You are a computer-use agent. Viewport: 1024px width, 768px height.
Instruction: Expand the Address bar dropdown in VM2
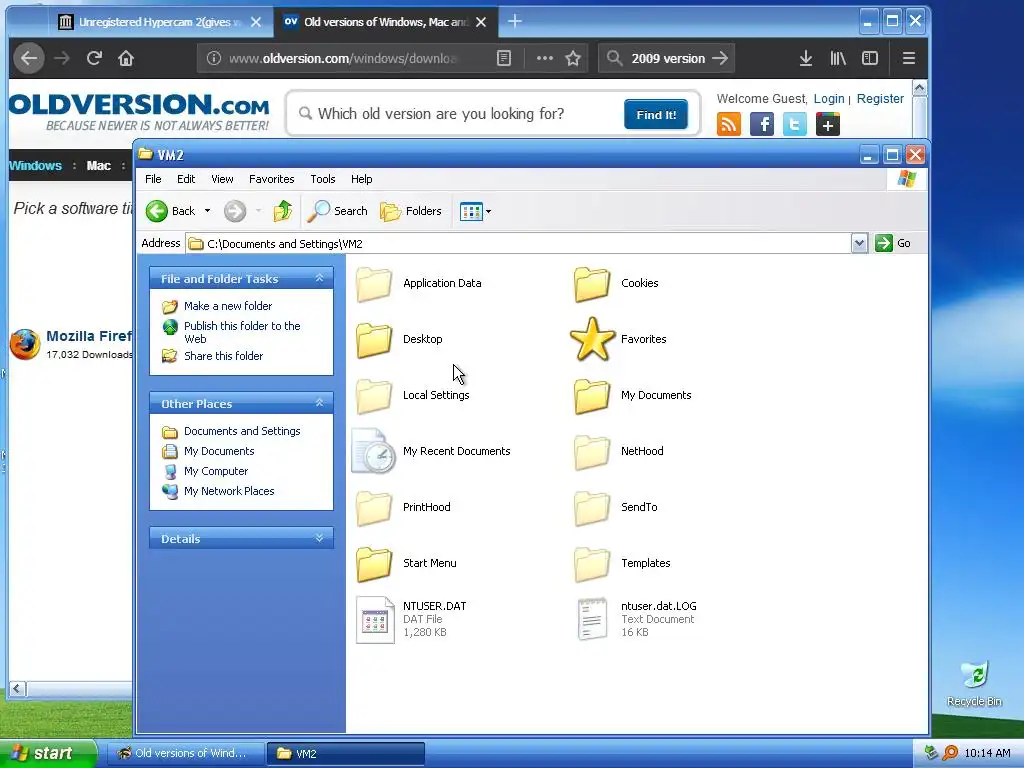click(x=859, y=243)
